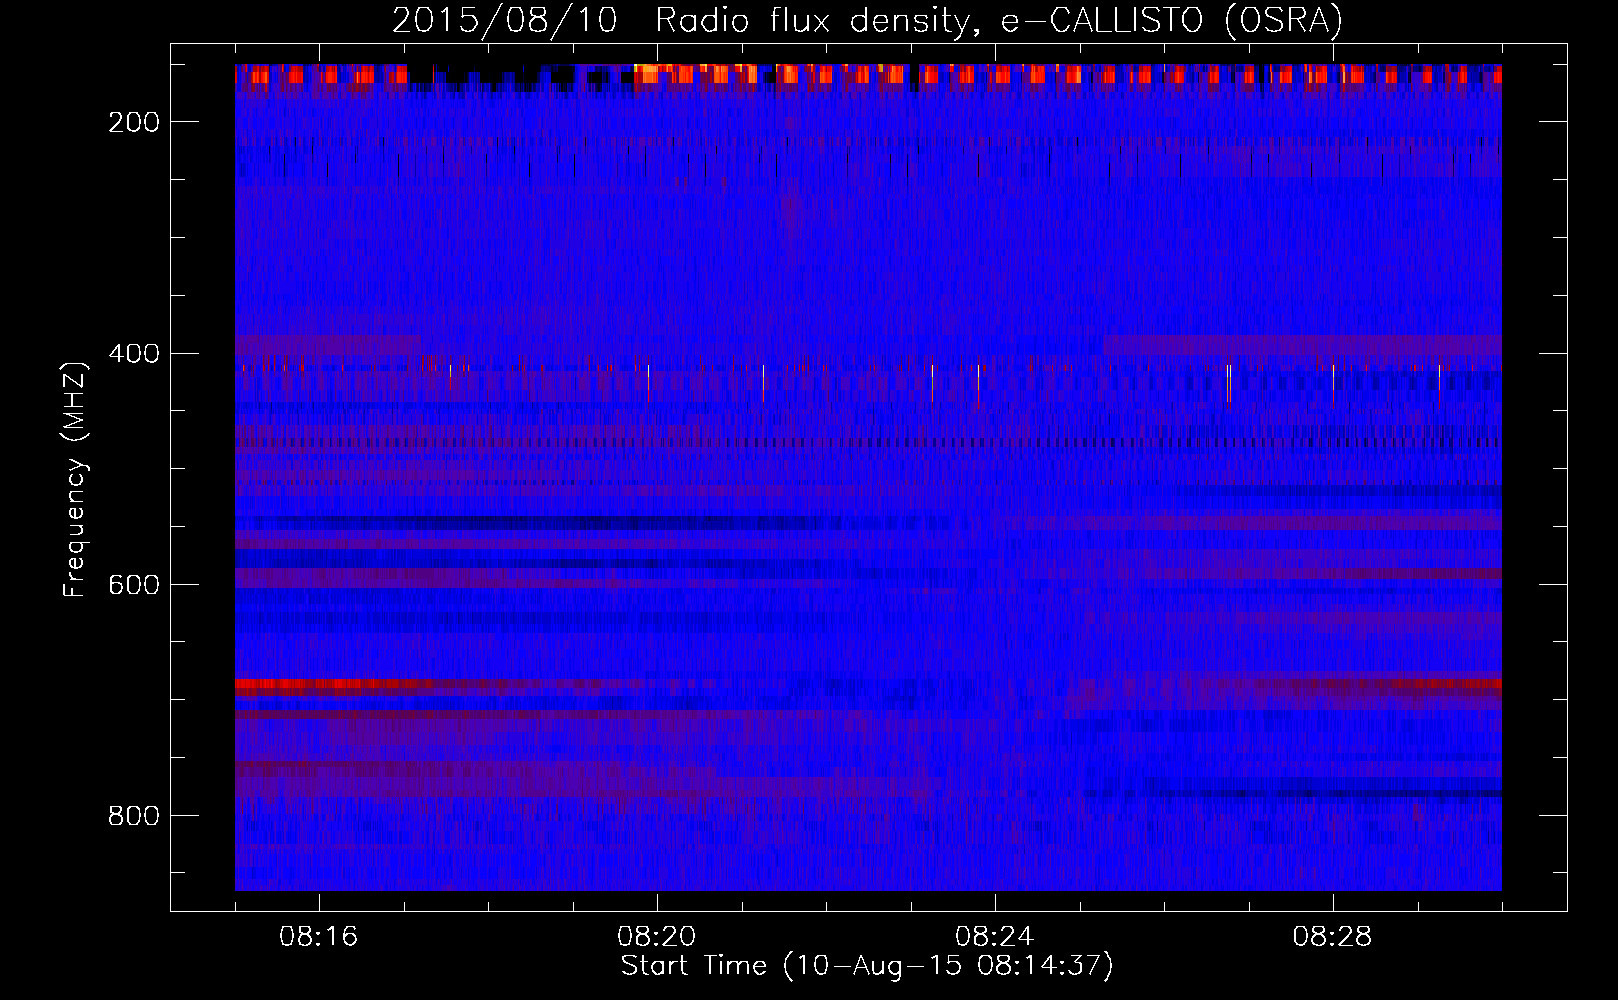Click the 200 frequency tick label
This screenshot has height=1000, width=1618.
point(134,122)
